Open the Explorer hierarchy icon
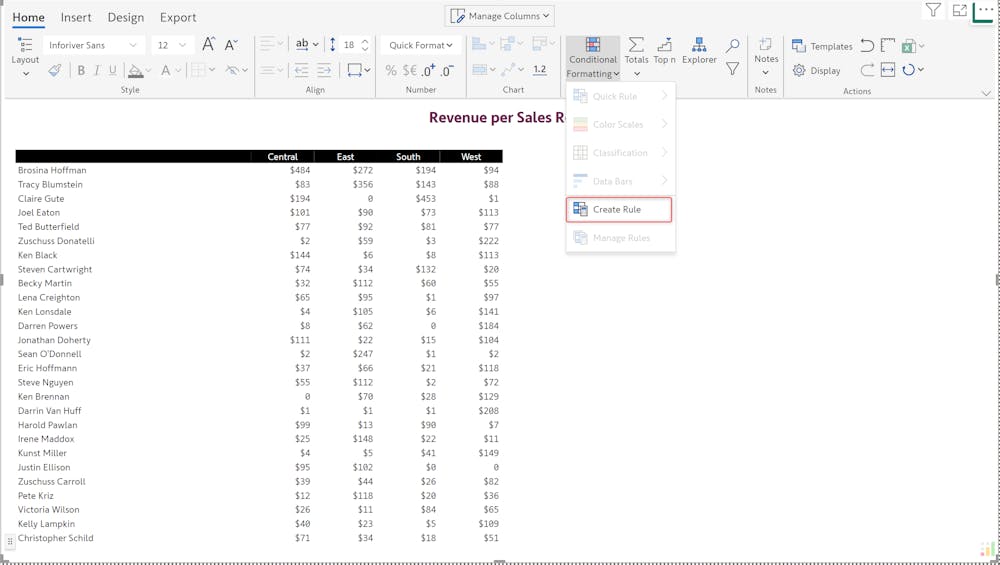 pyautogui.click(x=699, y=44)
